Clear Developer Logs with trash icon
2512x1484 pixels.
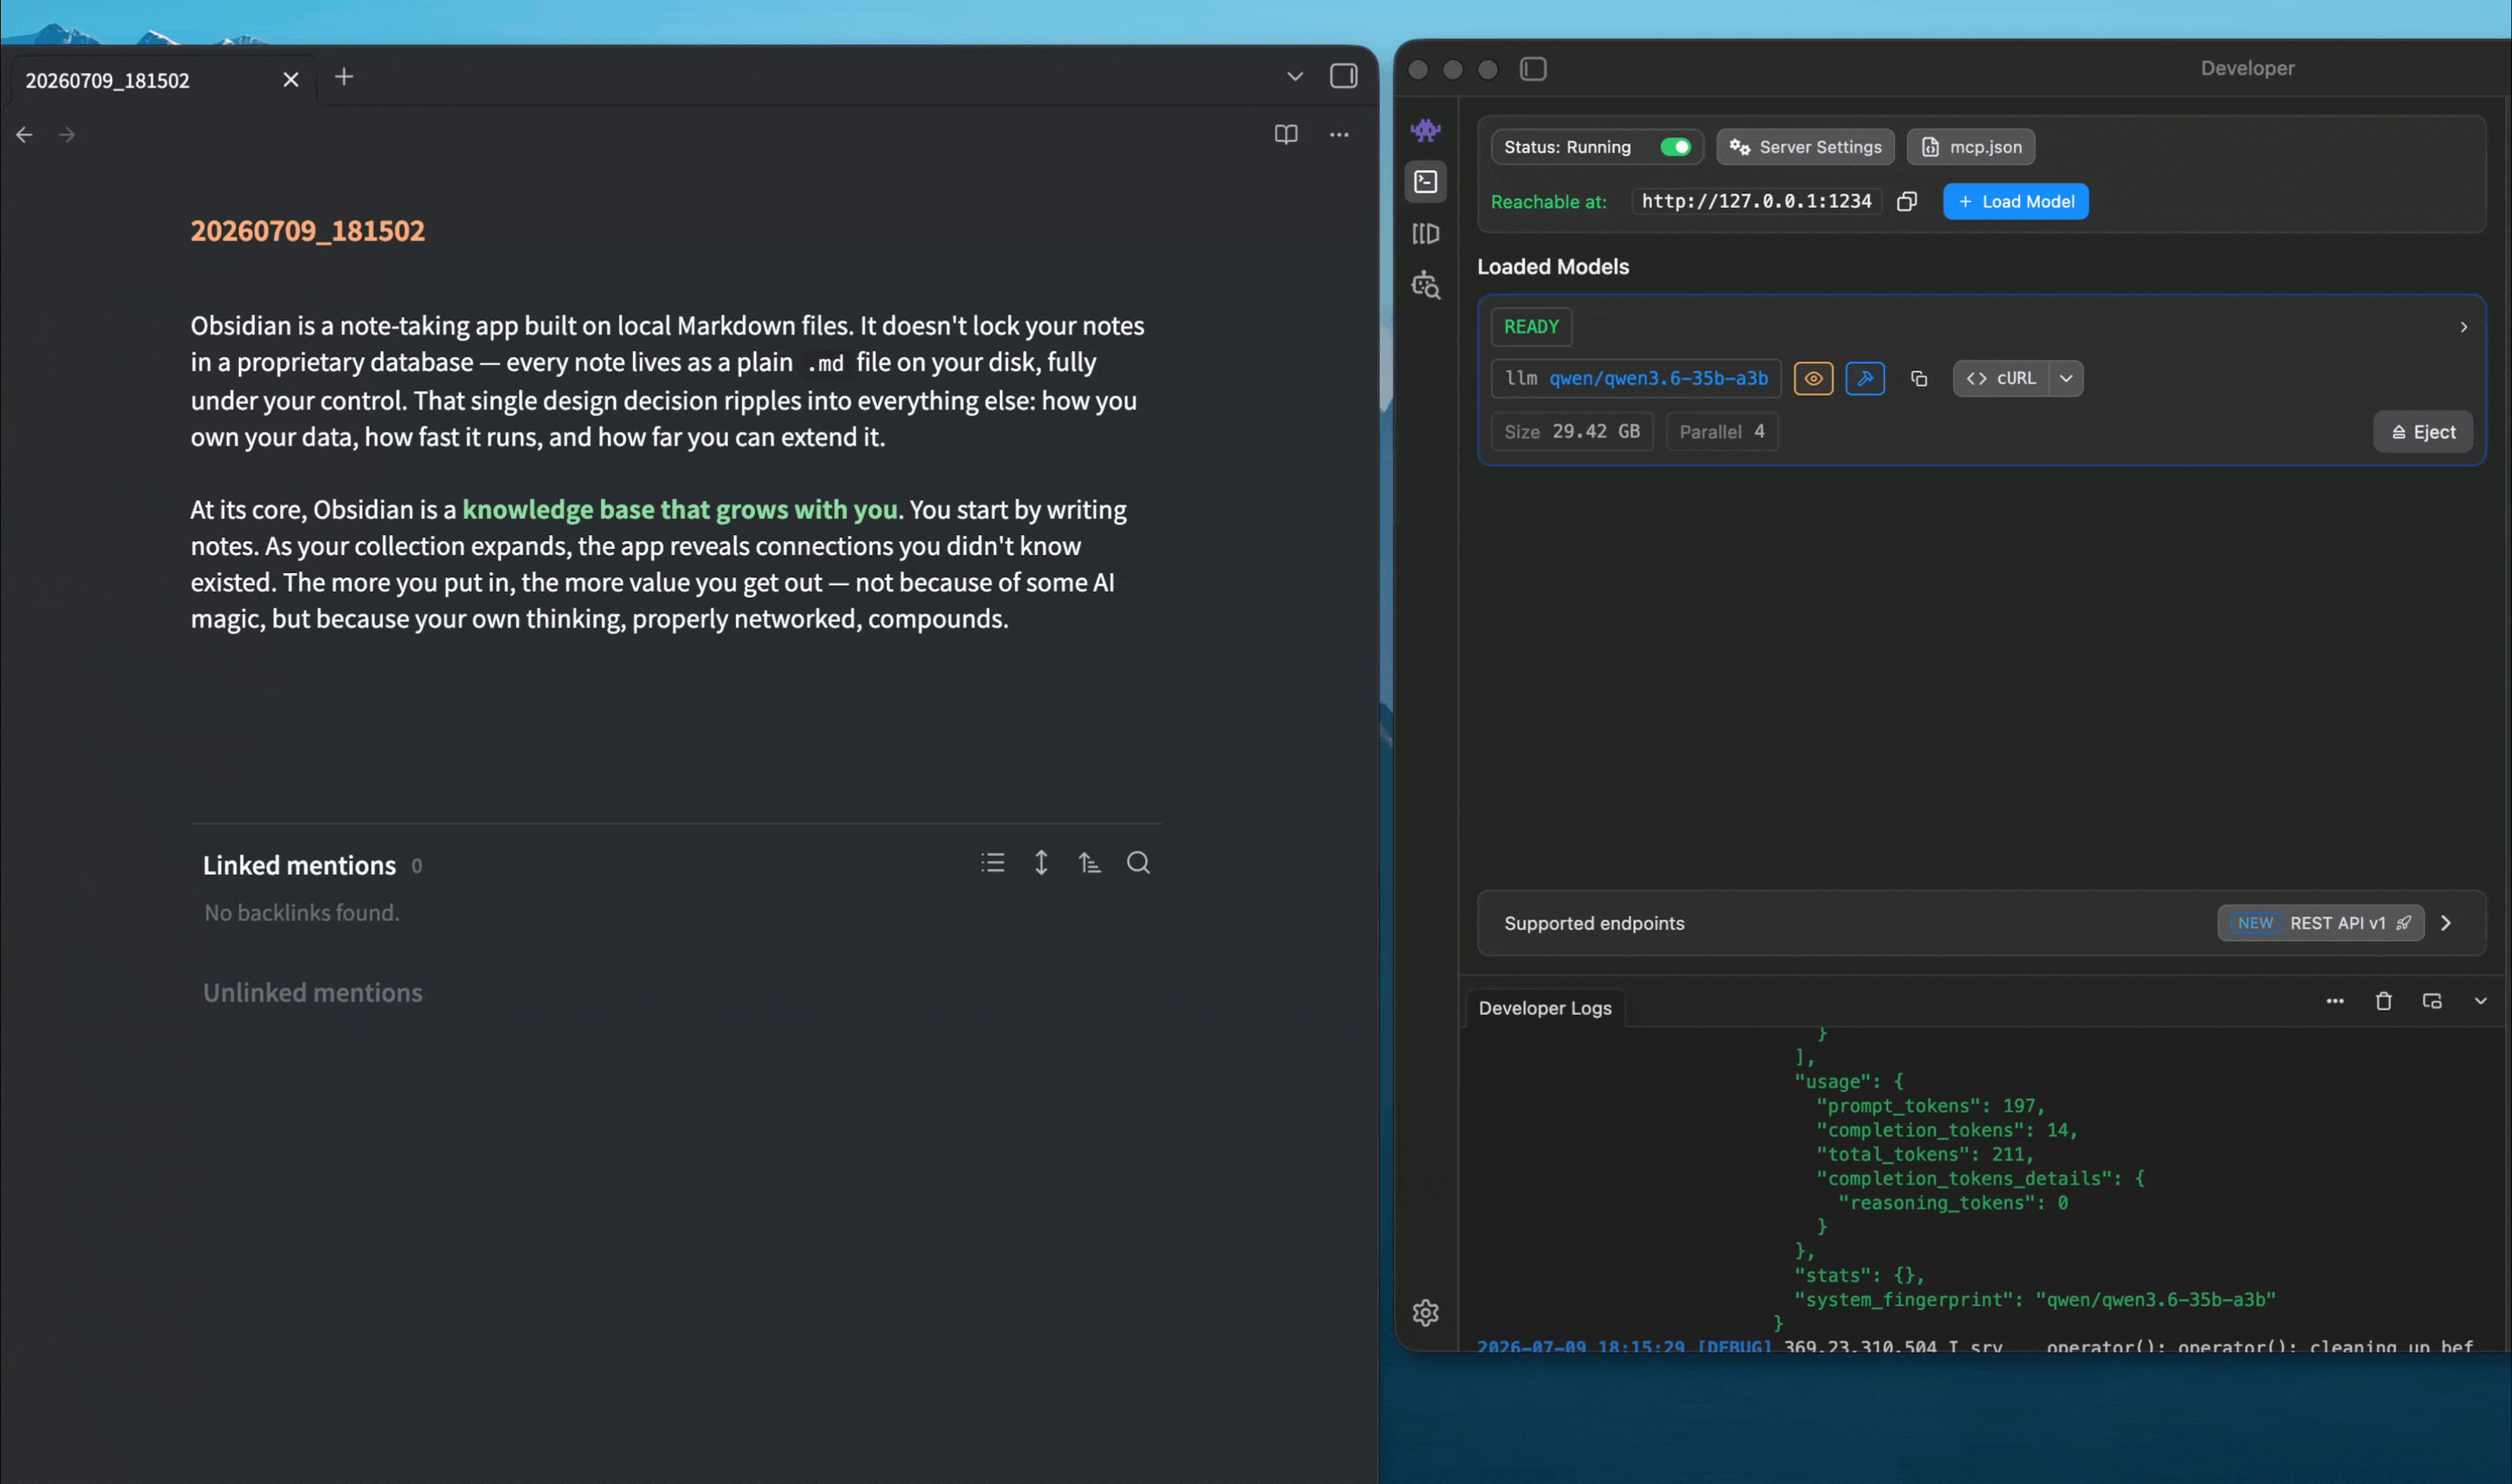(x=2383, y=1001)
